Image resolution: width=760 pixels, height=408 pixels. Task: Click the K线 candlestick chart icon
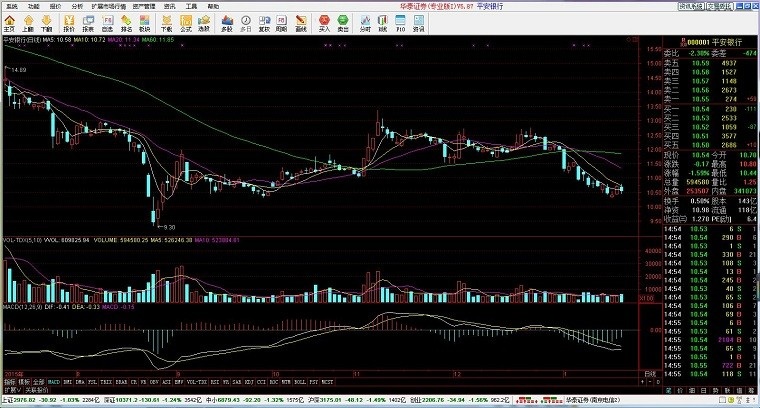(x=383, y=23)
